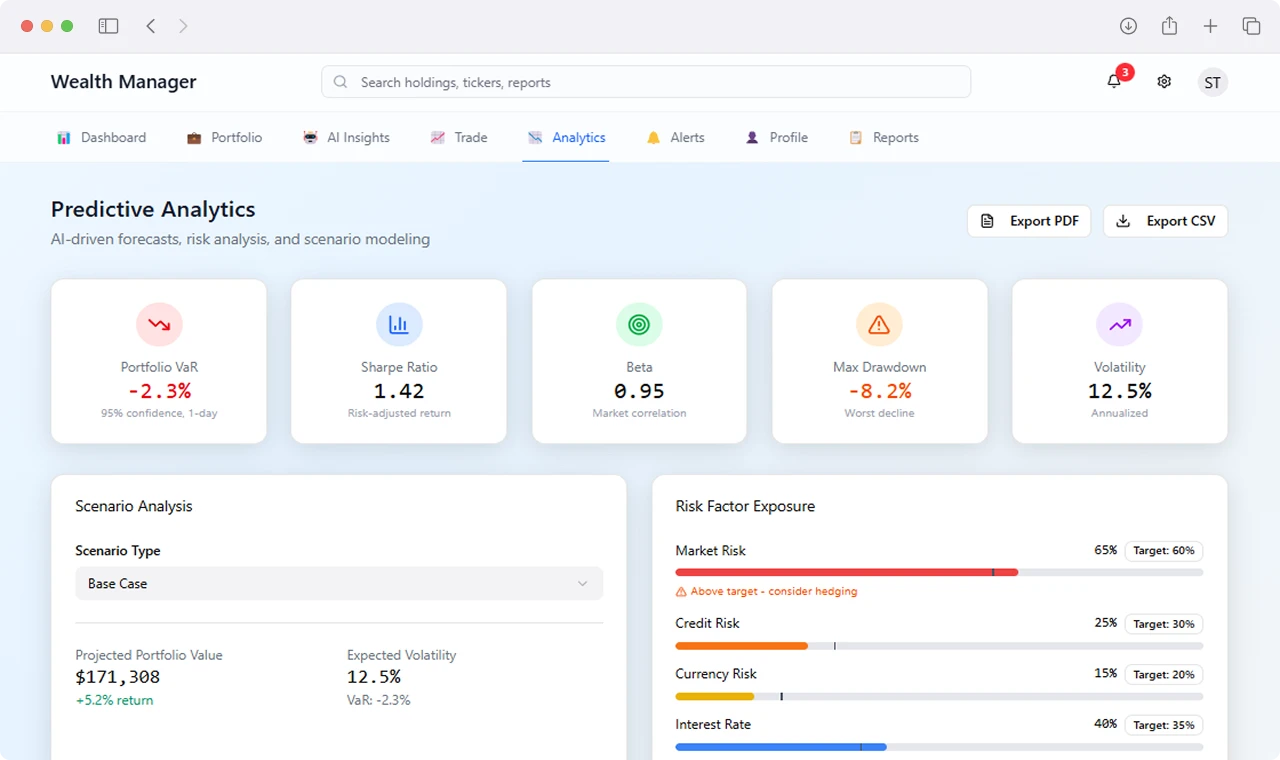Open the Trade tab

[459, 137]
